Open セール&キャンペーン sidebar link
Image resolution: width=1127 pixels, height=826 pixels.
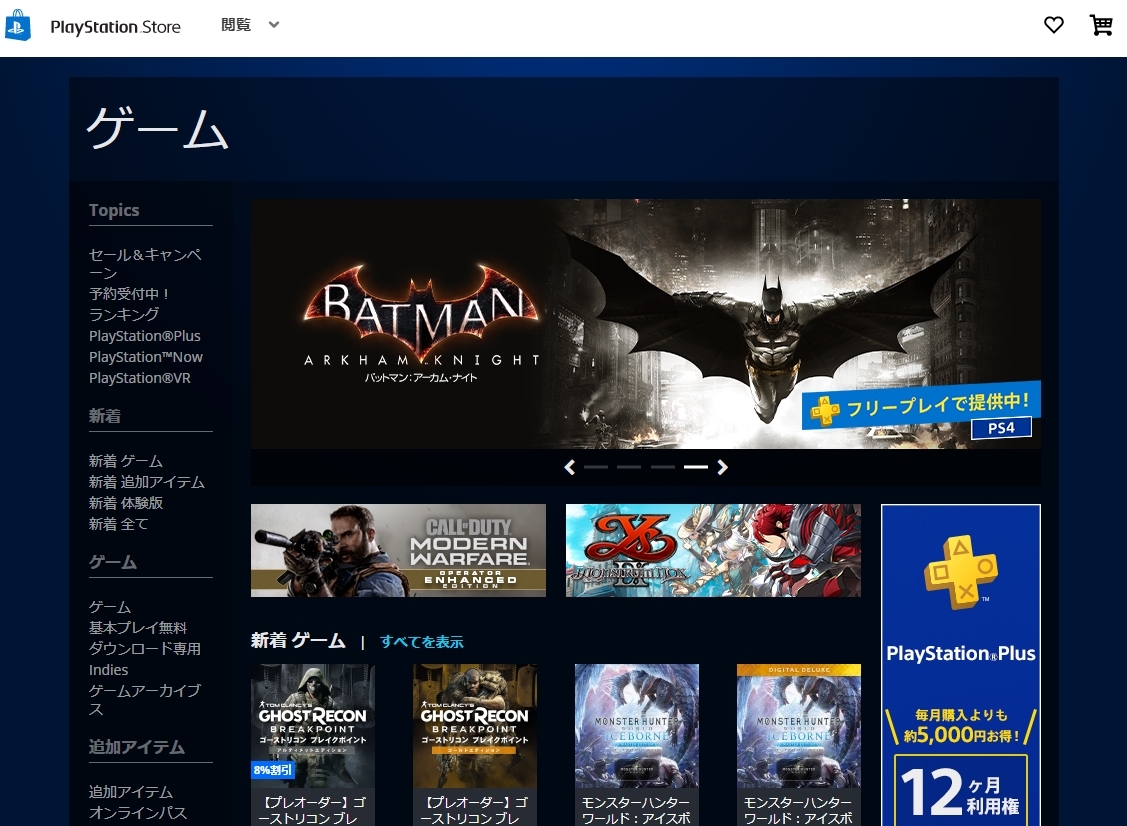pyautogui.click(x=145, y=264)
